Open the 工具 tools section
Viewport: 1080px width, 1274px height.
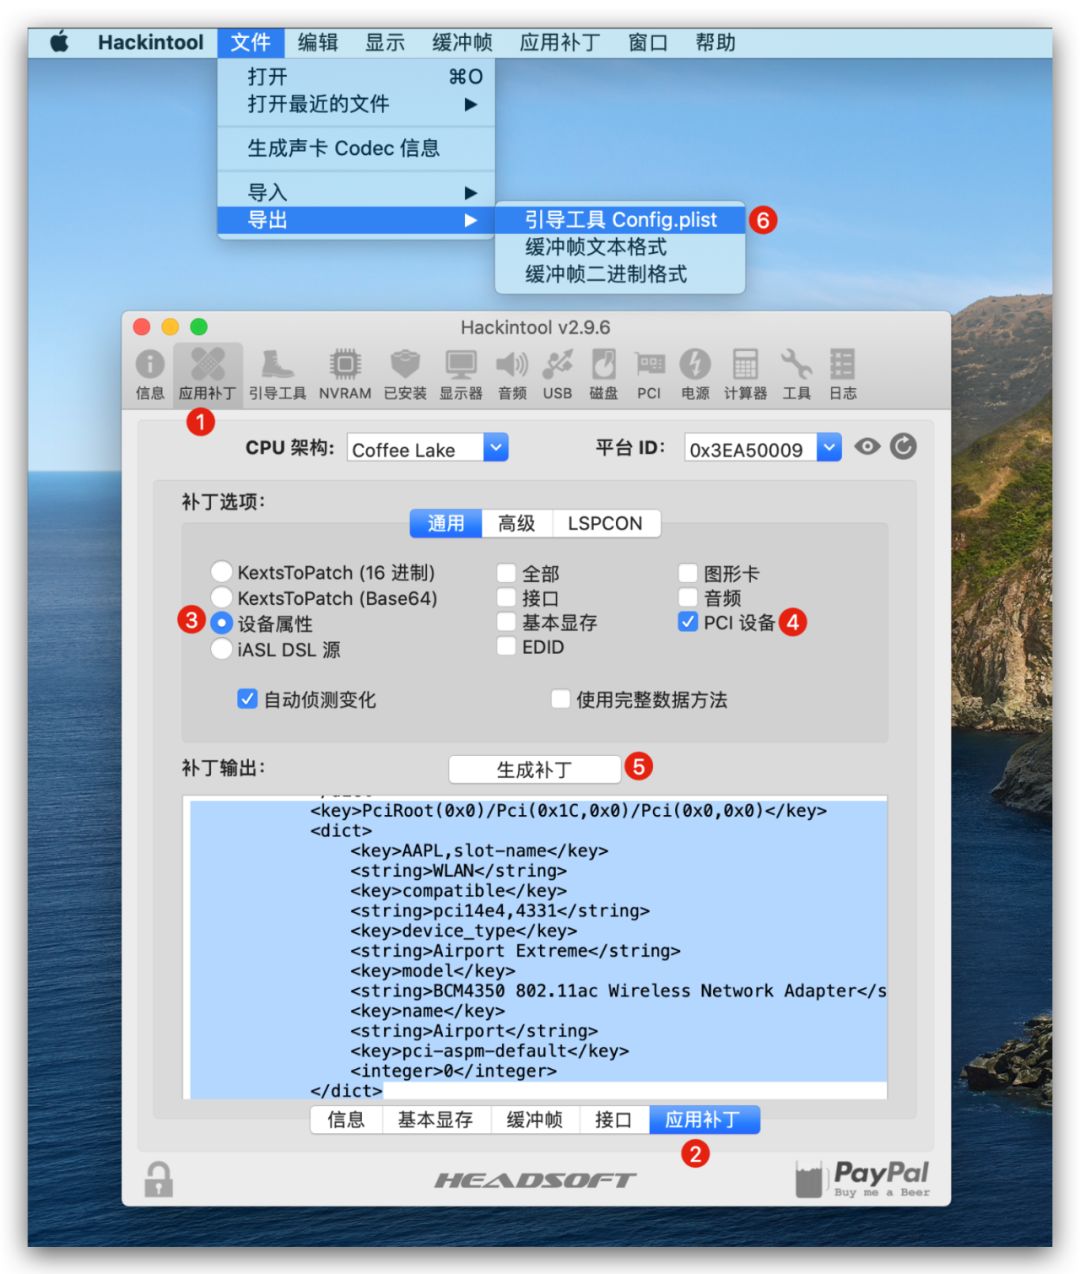point(796,374)
